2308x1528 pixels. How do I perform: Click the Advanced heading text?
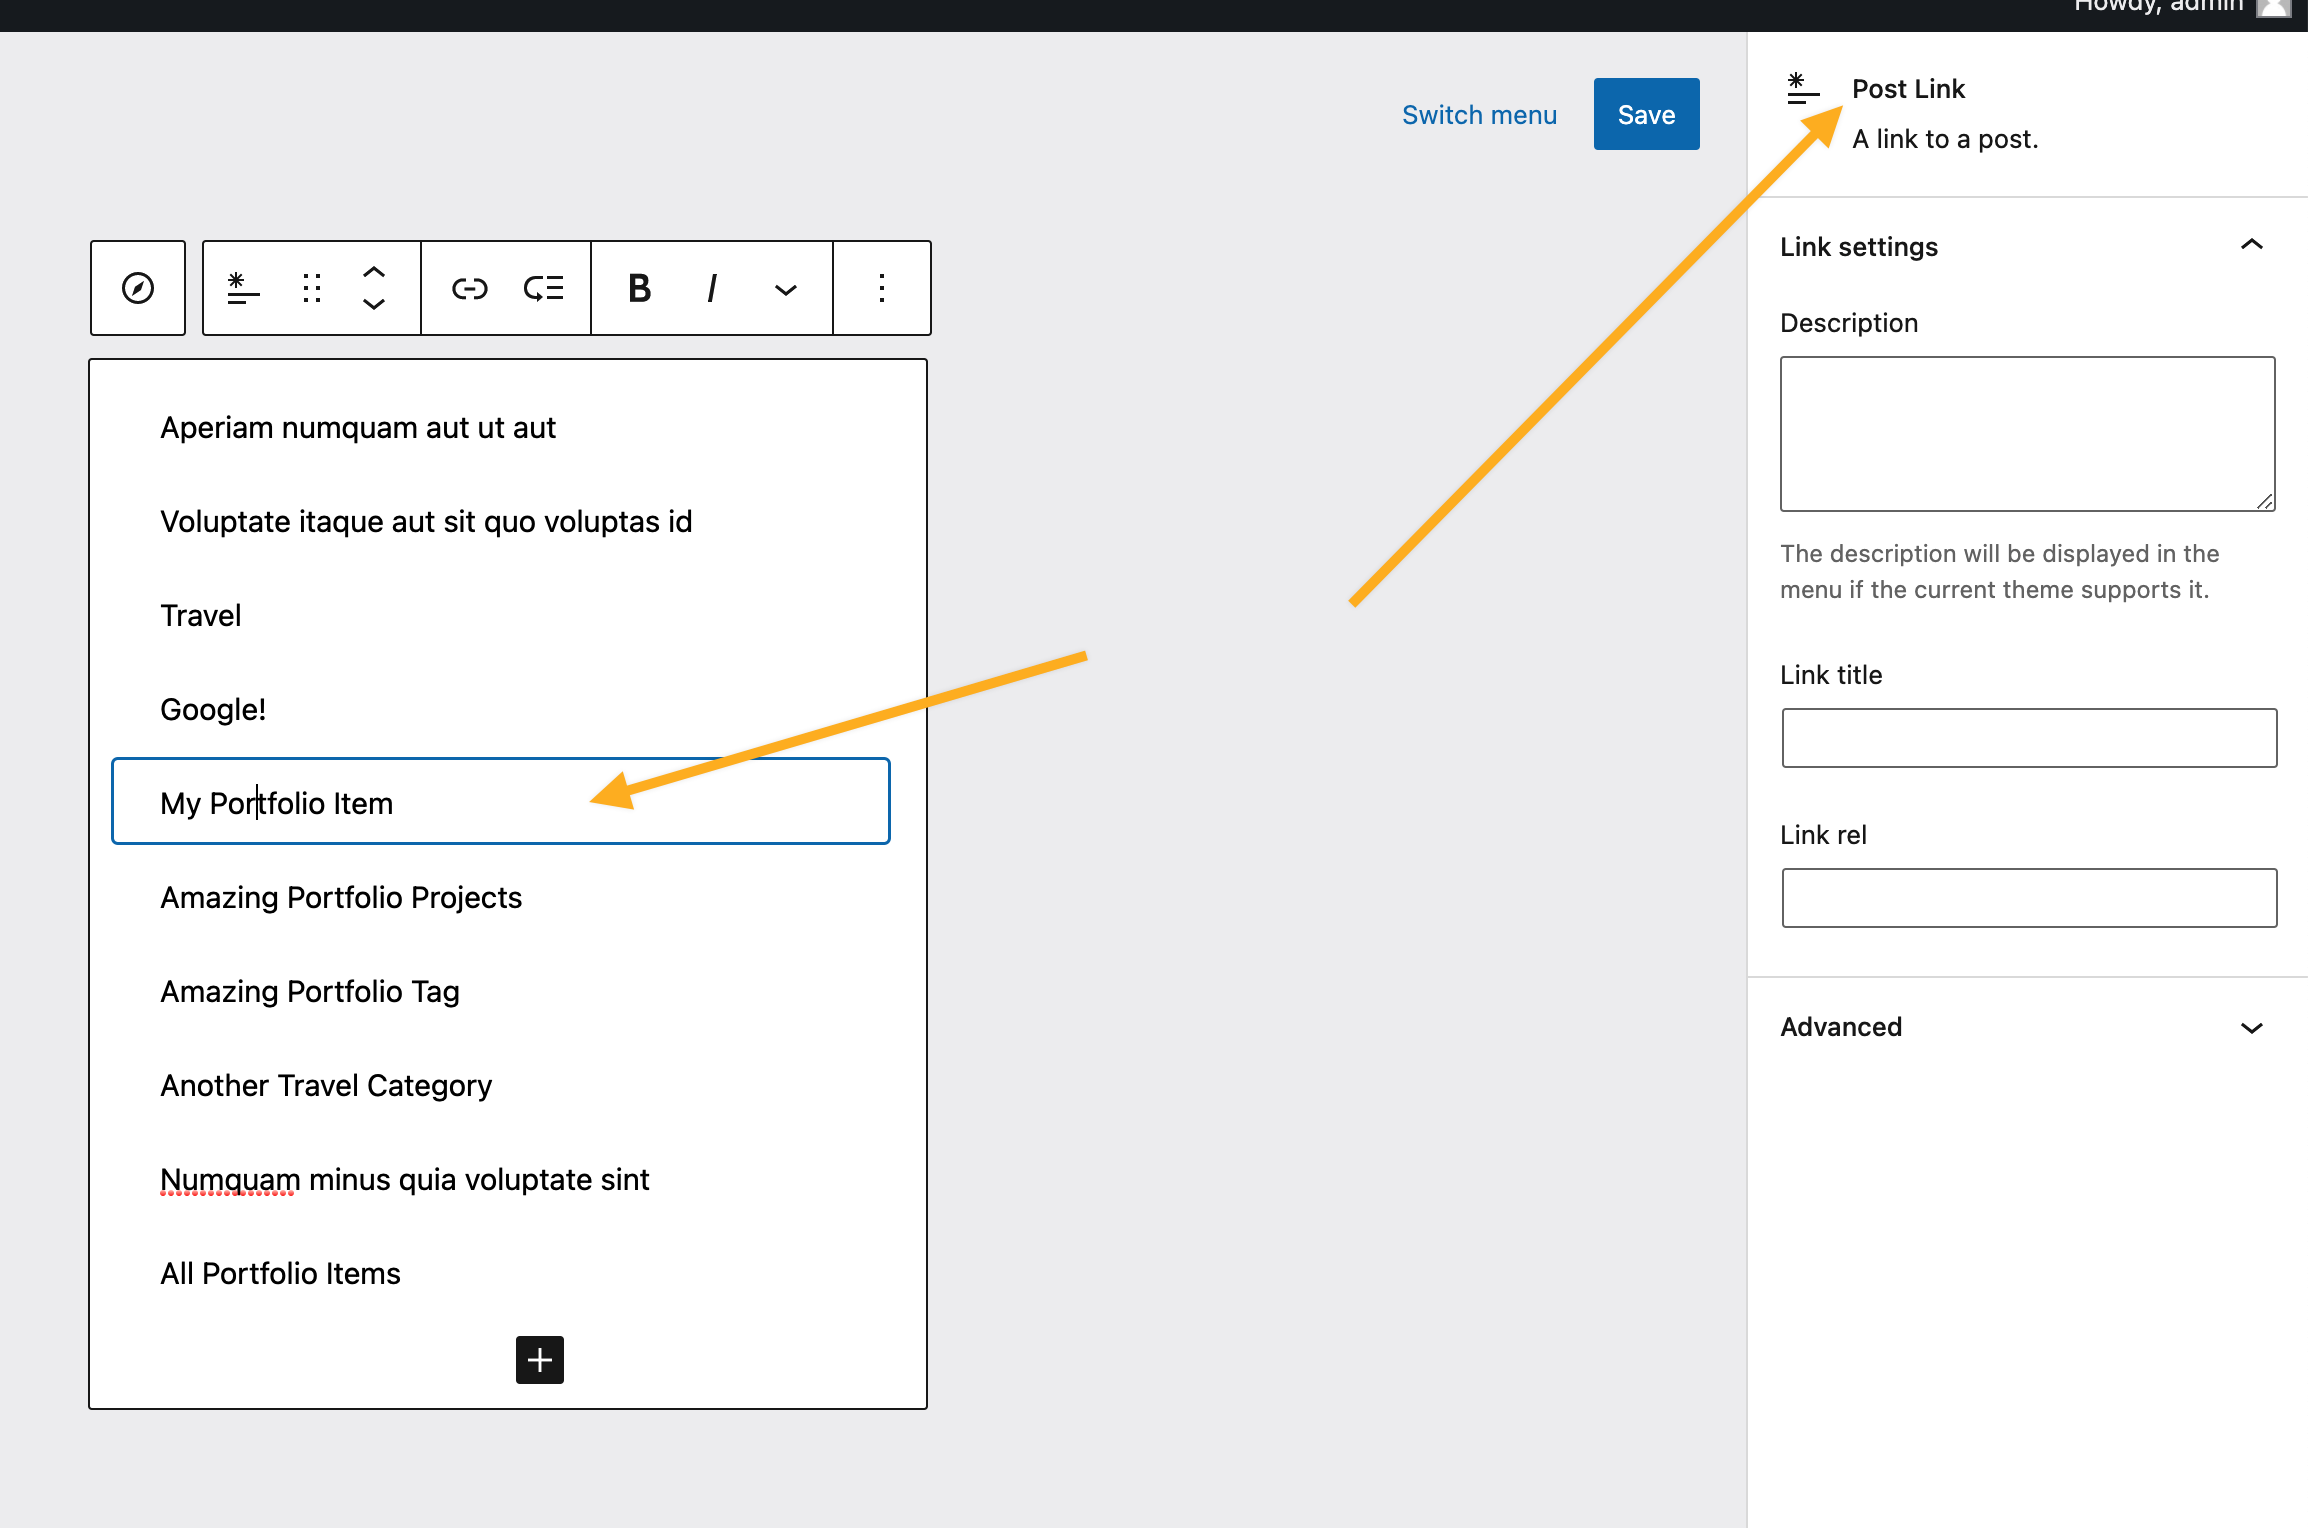pos(1841,1027)
